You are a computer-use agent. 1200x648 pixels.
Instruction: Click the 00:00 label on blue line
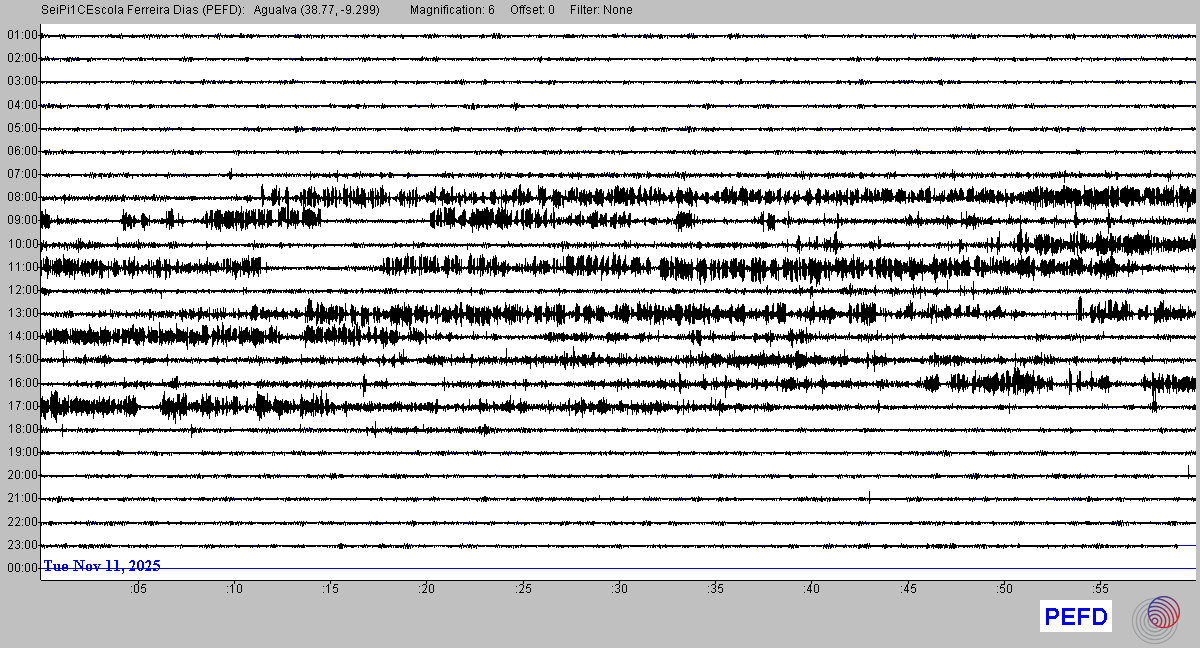tap(21, 568)
